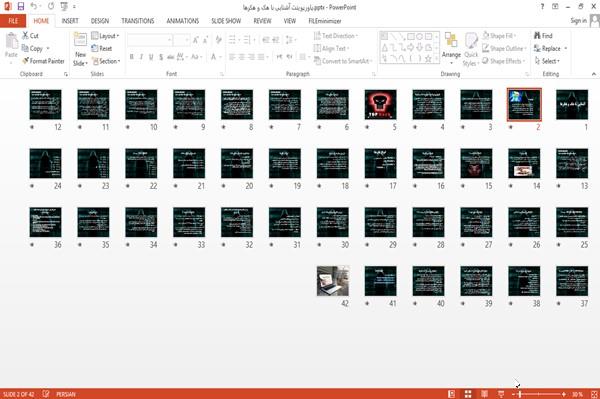Click zoom out minus button
This screenshot has width=600, height=399.
513,394
